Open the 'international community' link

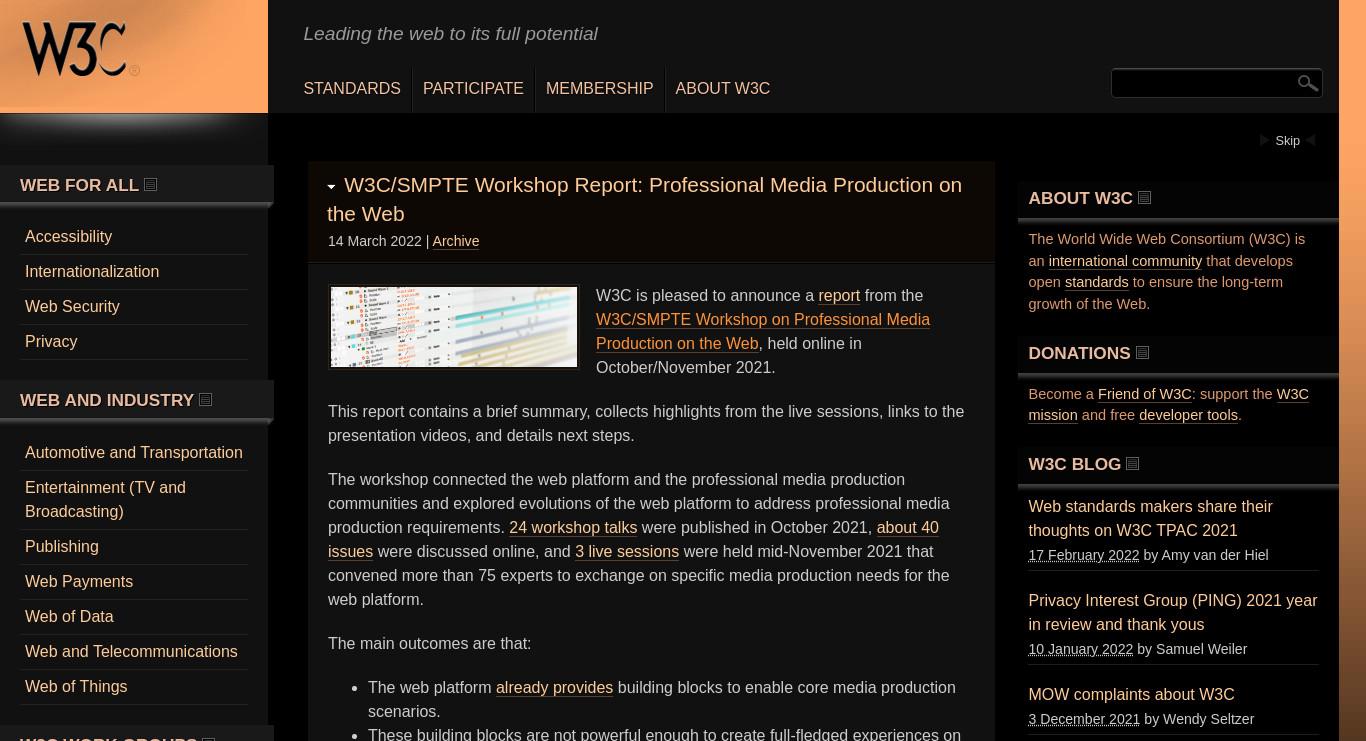click(x=1125, y=261)
